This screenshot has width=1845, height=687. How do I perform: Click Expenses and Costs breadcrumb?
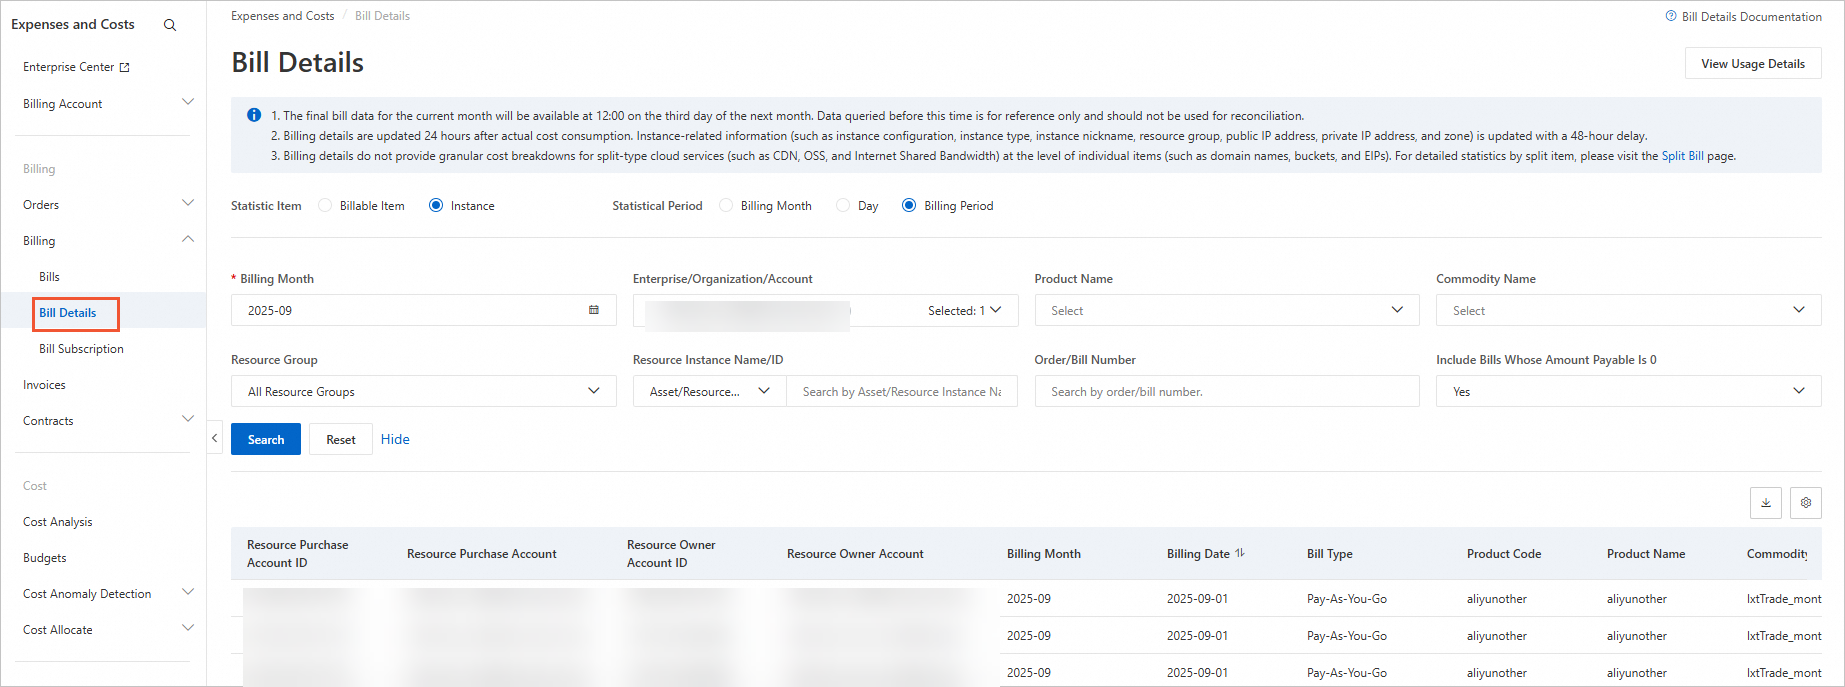[x=282, y=16]
